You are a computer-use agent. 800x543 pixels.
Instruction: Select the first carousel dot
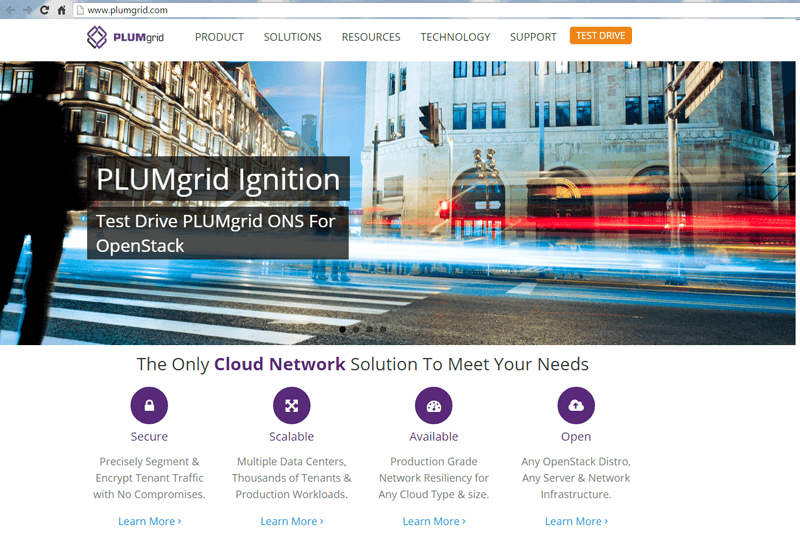(342, 329)
